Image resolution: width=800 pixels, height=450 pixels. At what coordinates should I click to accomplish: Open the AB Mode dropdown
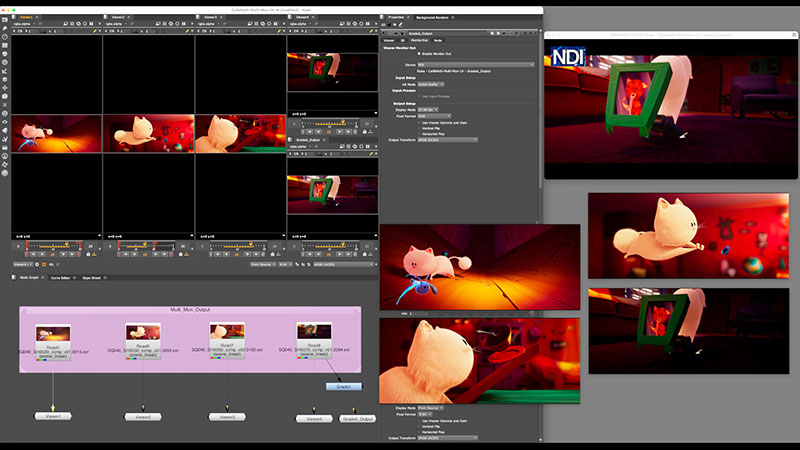(x=431, y=84)
